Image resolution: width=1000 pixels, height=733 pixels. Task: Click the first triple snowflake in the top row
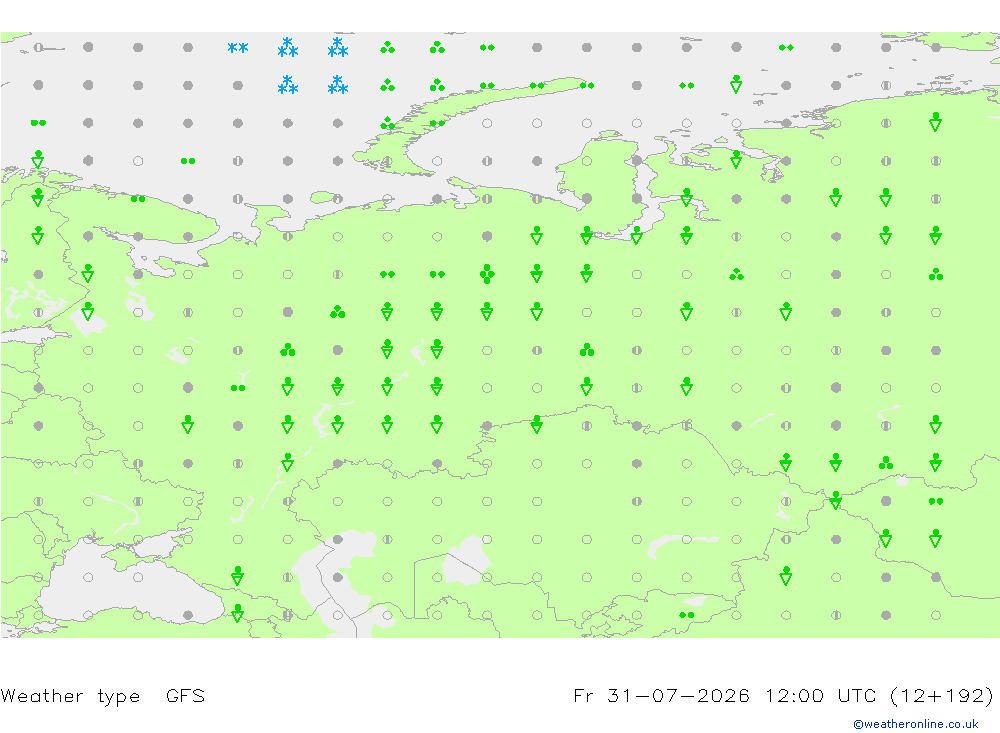[288, 47]
